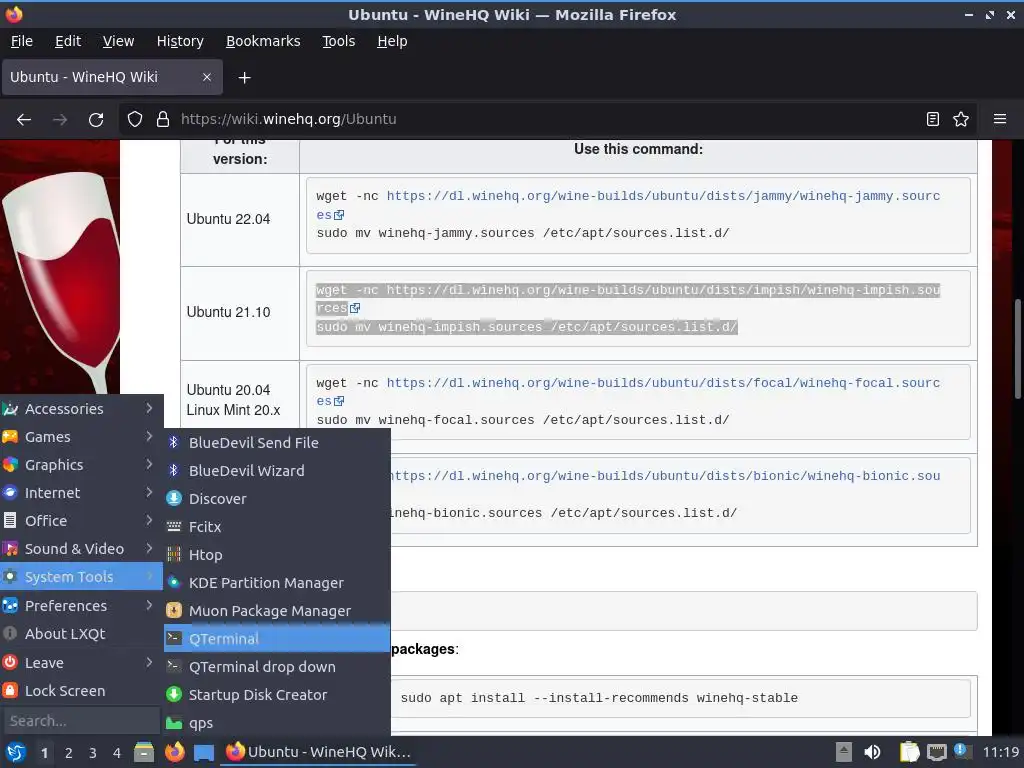Follow the winehq-impish.sources download link

click(x=663, y=289)
